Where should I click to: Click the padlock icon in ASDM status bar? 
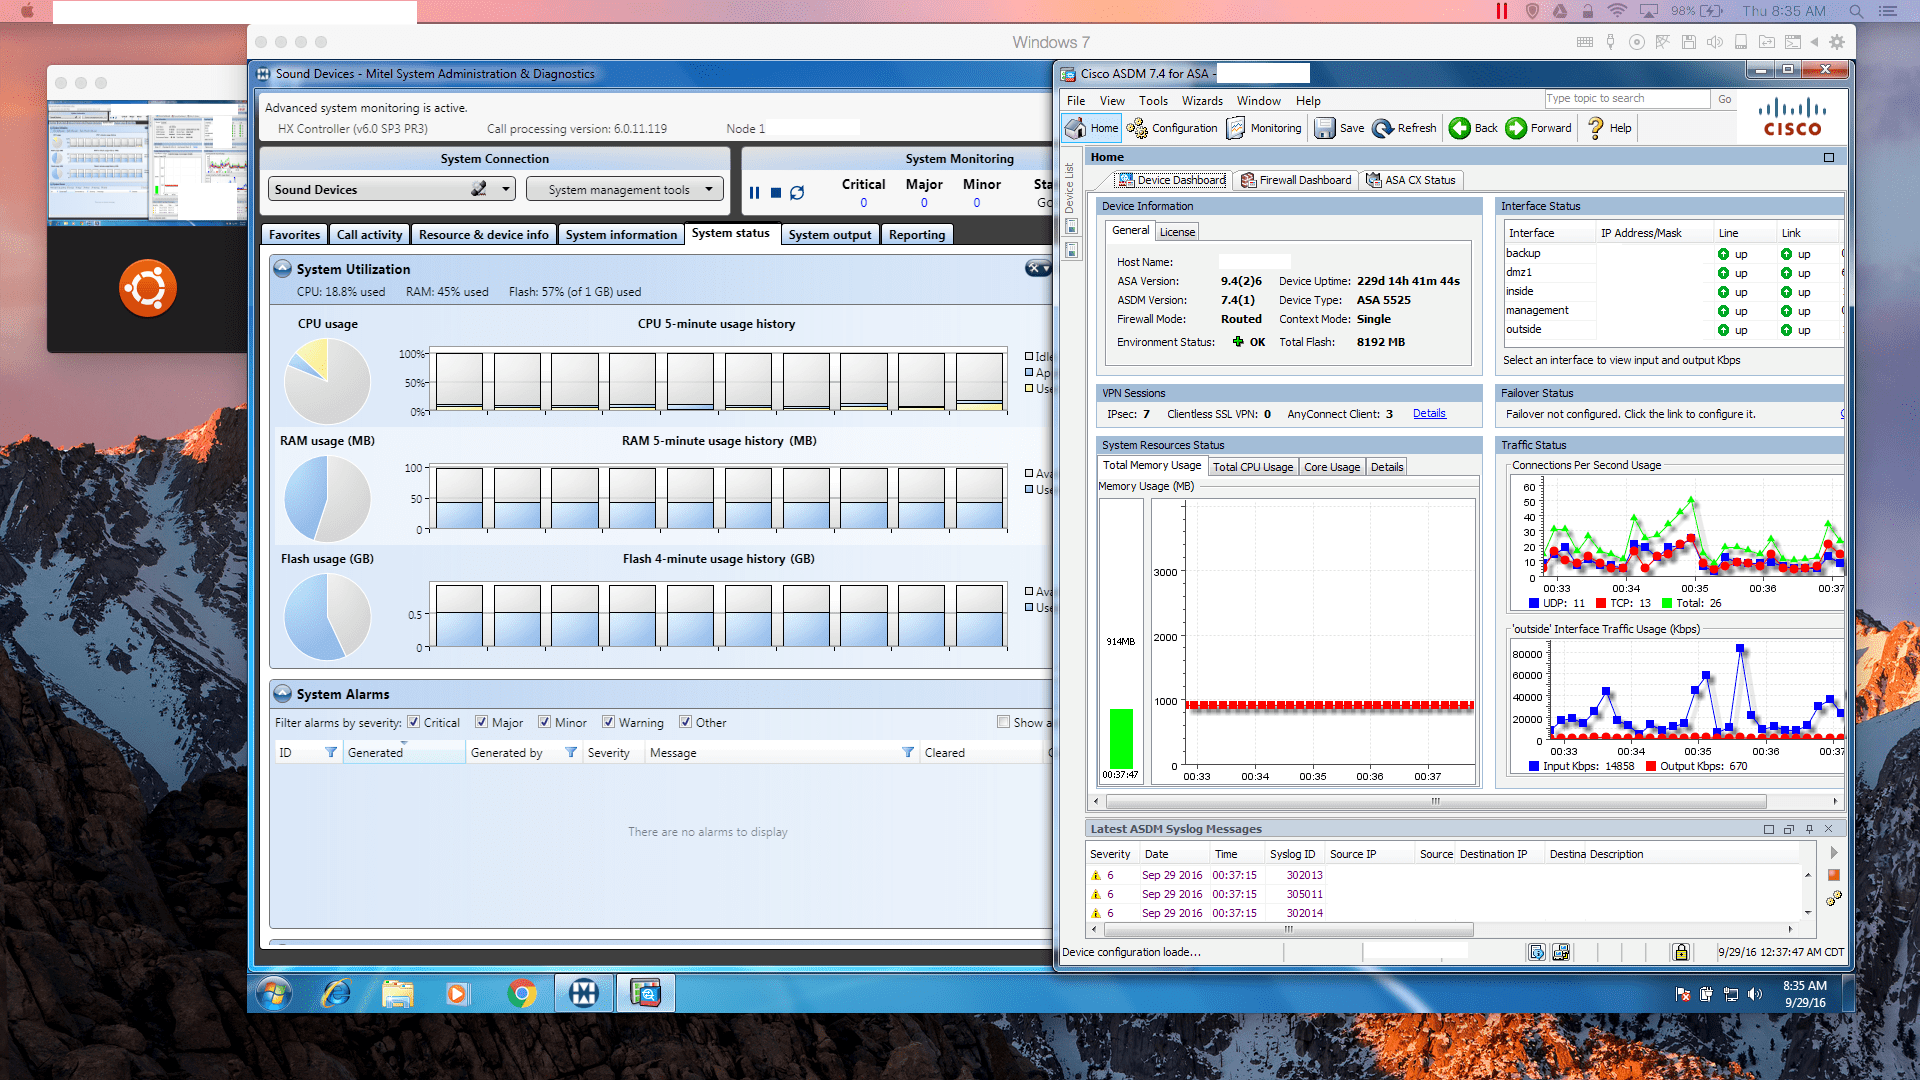(1682, 952)
